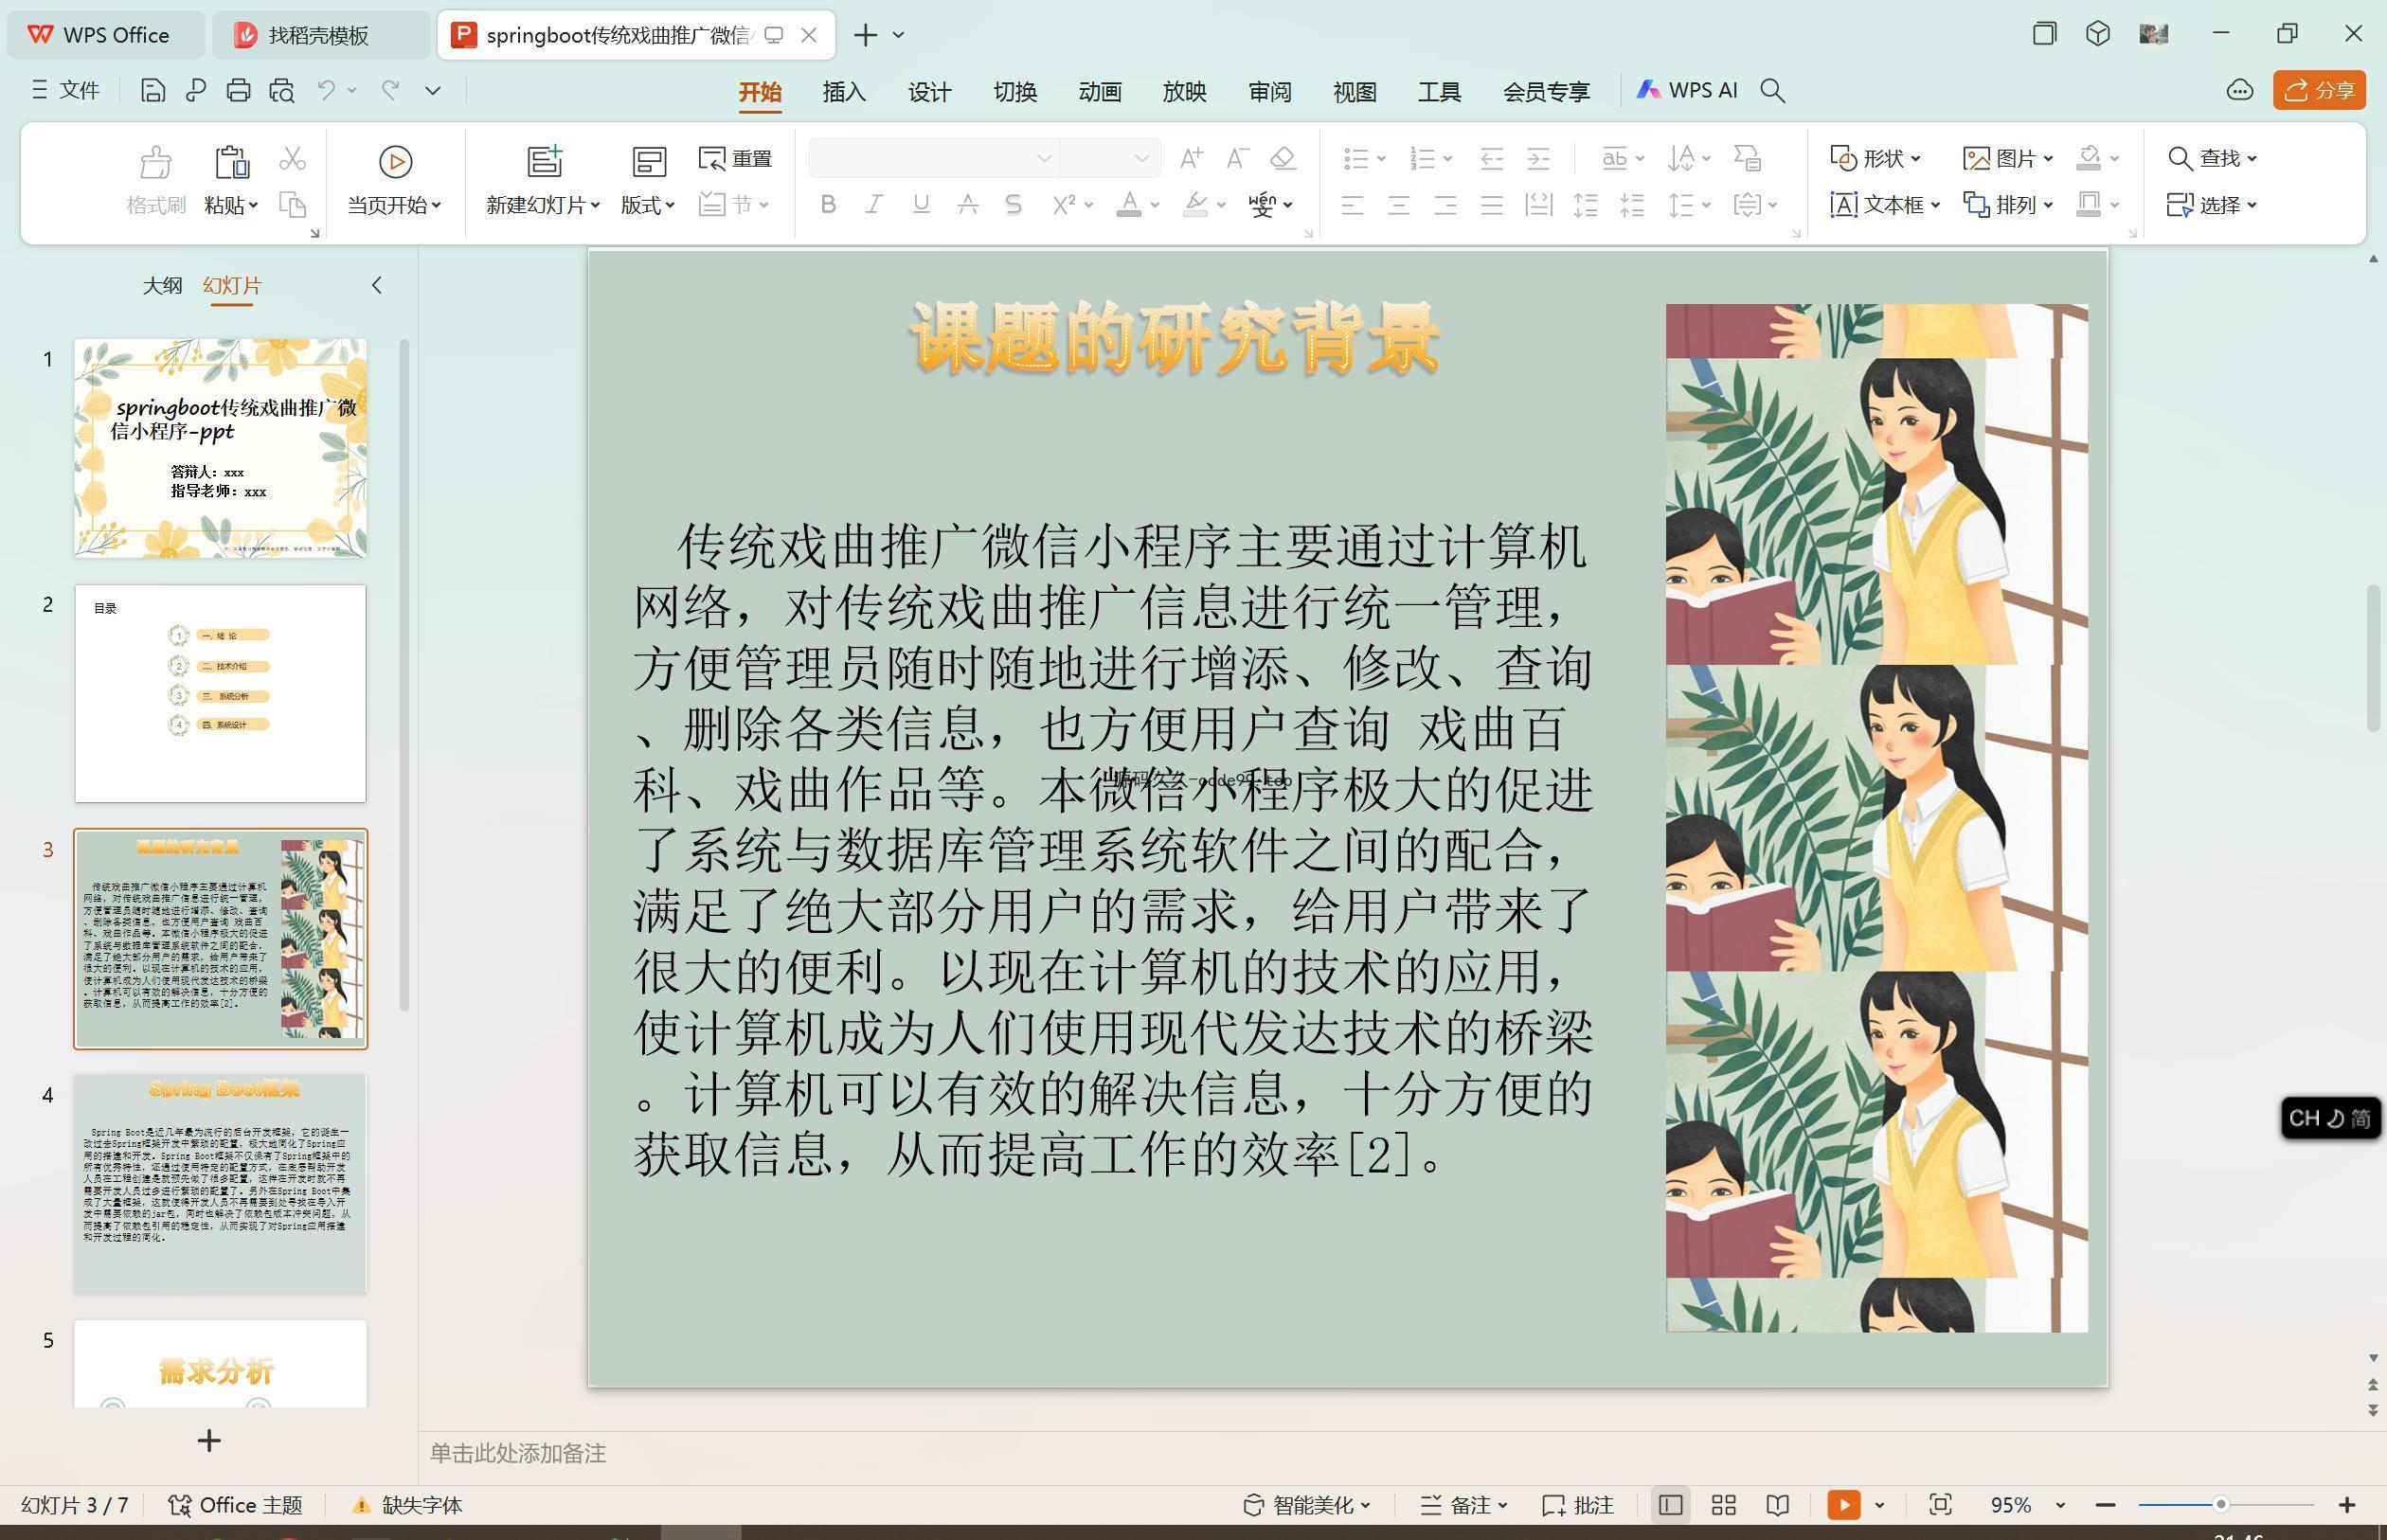Open the Transitions (切换) tab

(x=1015, y=91)
